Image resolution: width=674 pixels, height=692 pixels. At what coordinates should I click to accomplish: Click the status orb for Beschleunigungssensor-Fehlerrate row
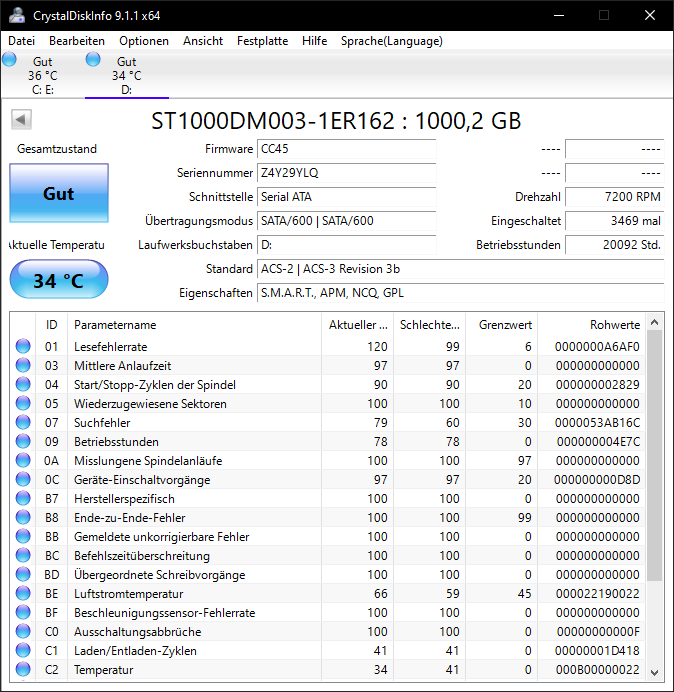coord(23,612)
